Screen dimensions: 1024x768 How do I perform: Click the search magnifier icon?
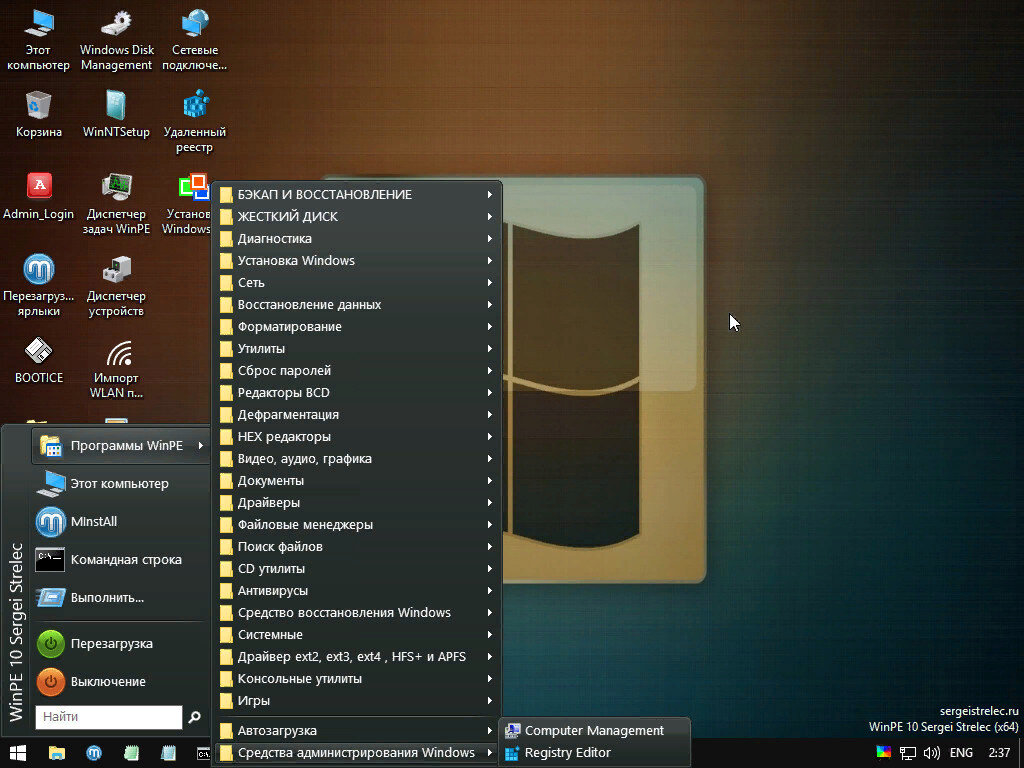[195, 717]
